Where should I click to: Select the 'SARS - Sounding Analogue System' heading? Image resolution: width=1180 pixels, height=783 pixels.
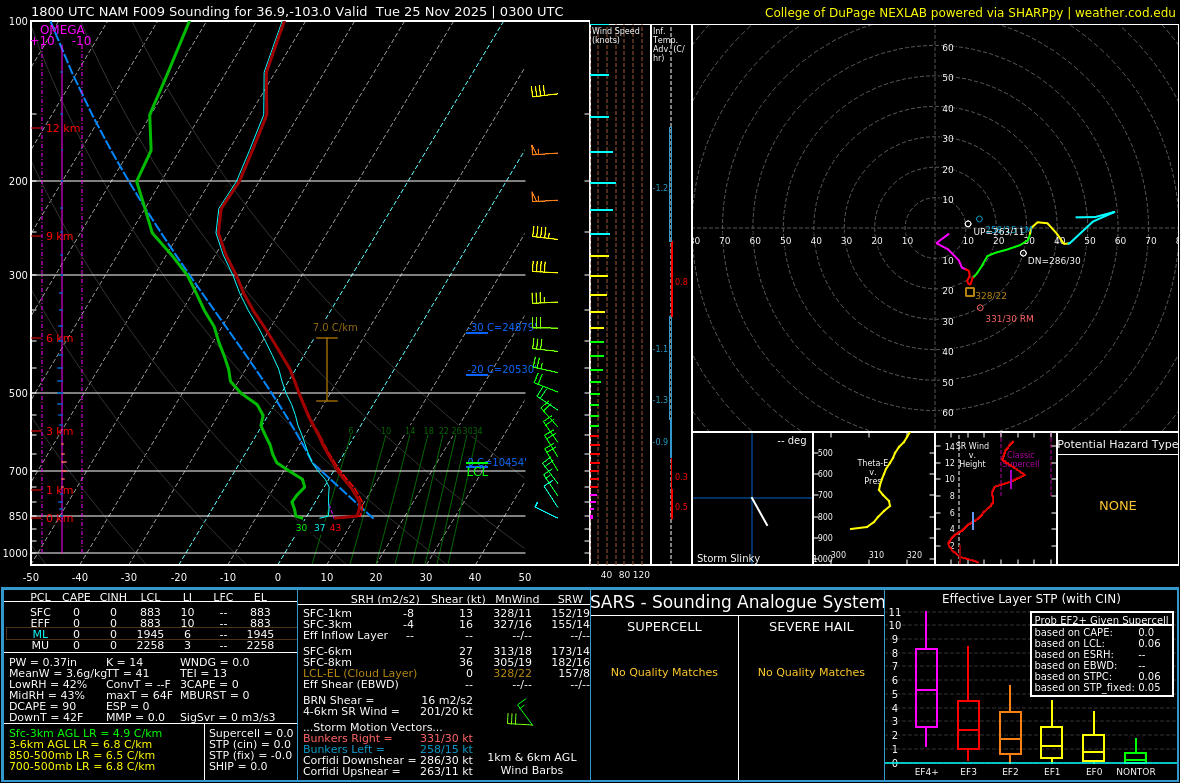point(738,602)
